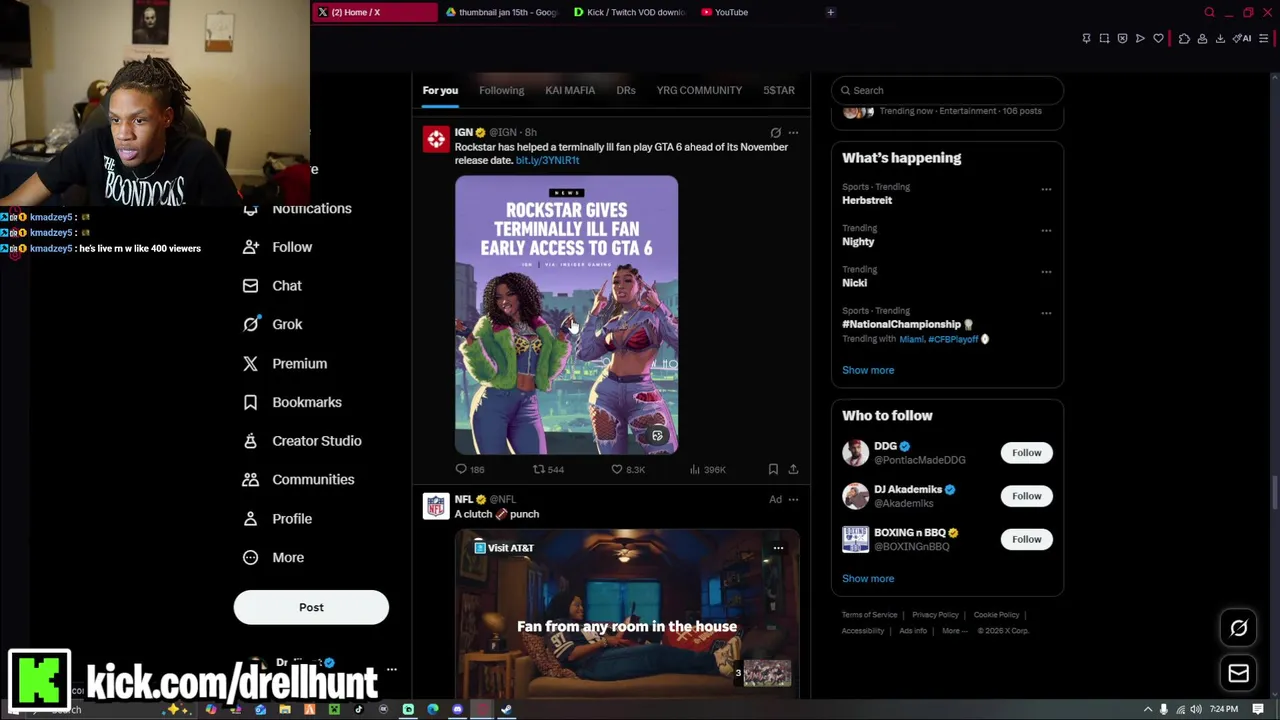This screenshot has height=720, width=1280.
Task: Like the IGN post
Action: tap(628, 469)
